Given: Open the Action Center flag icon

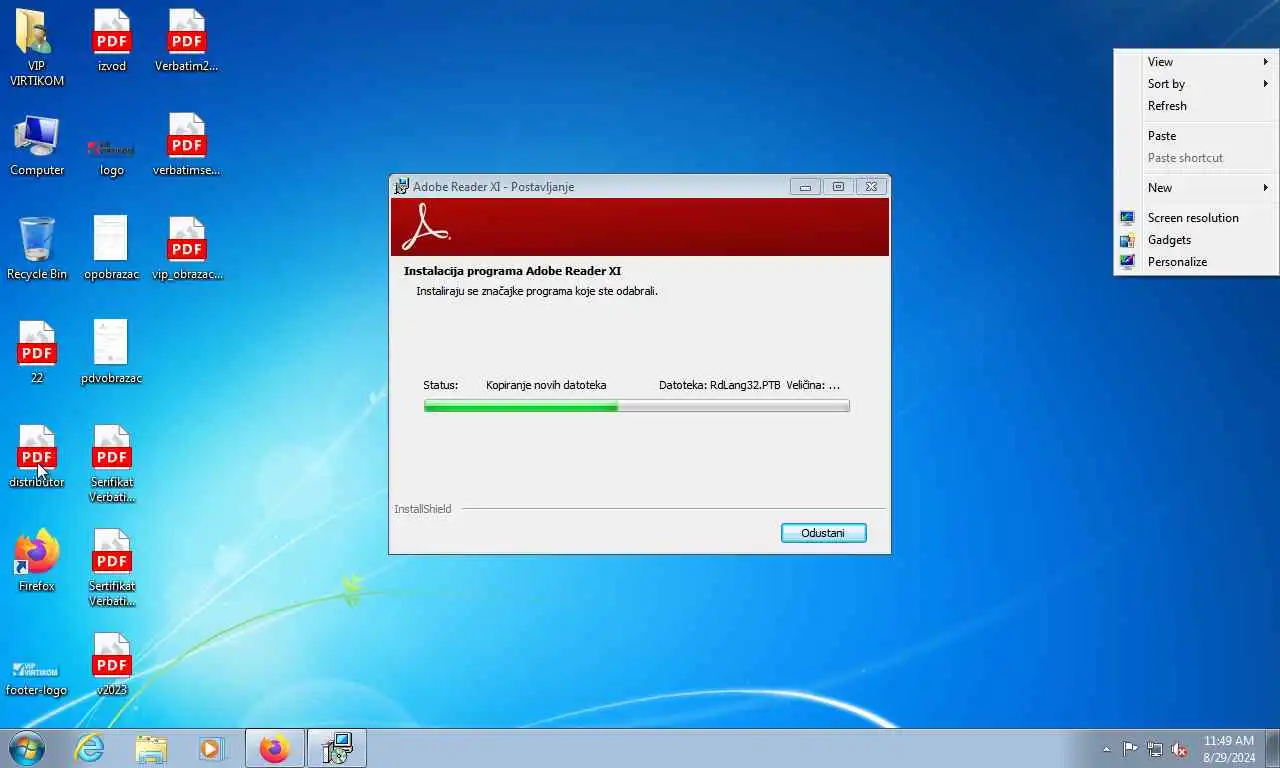Looking at the screenshot, I should coord(1130,749).
